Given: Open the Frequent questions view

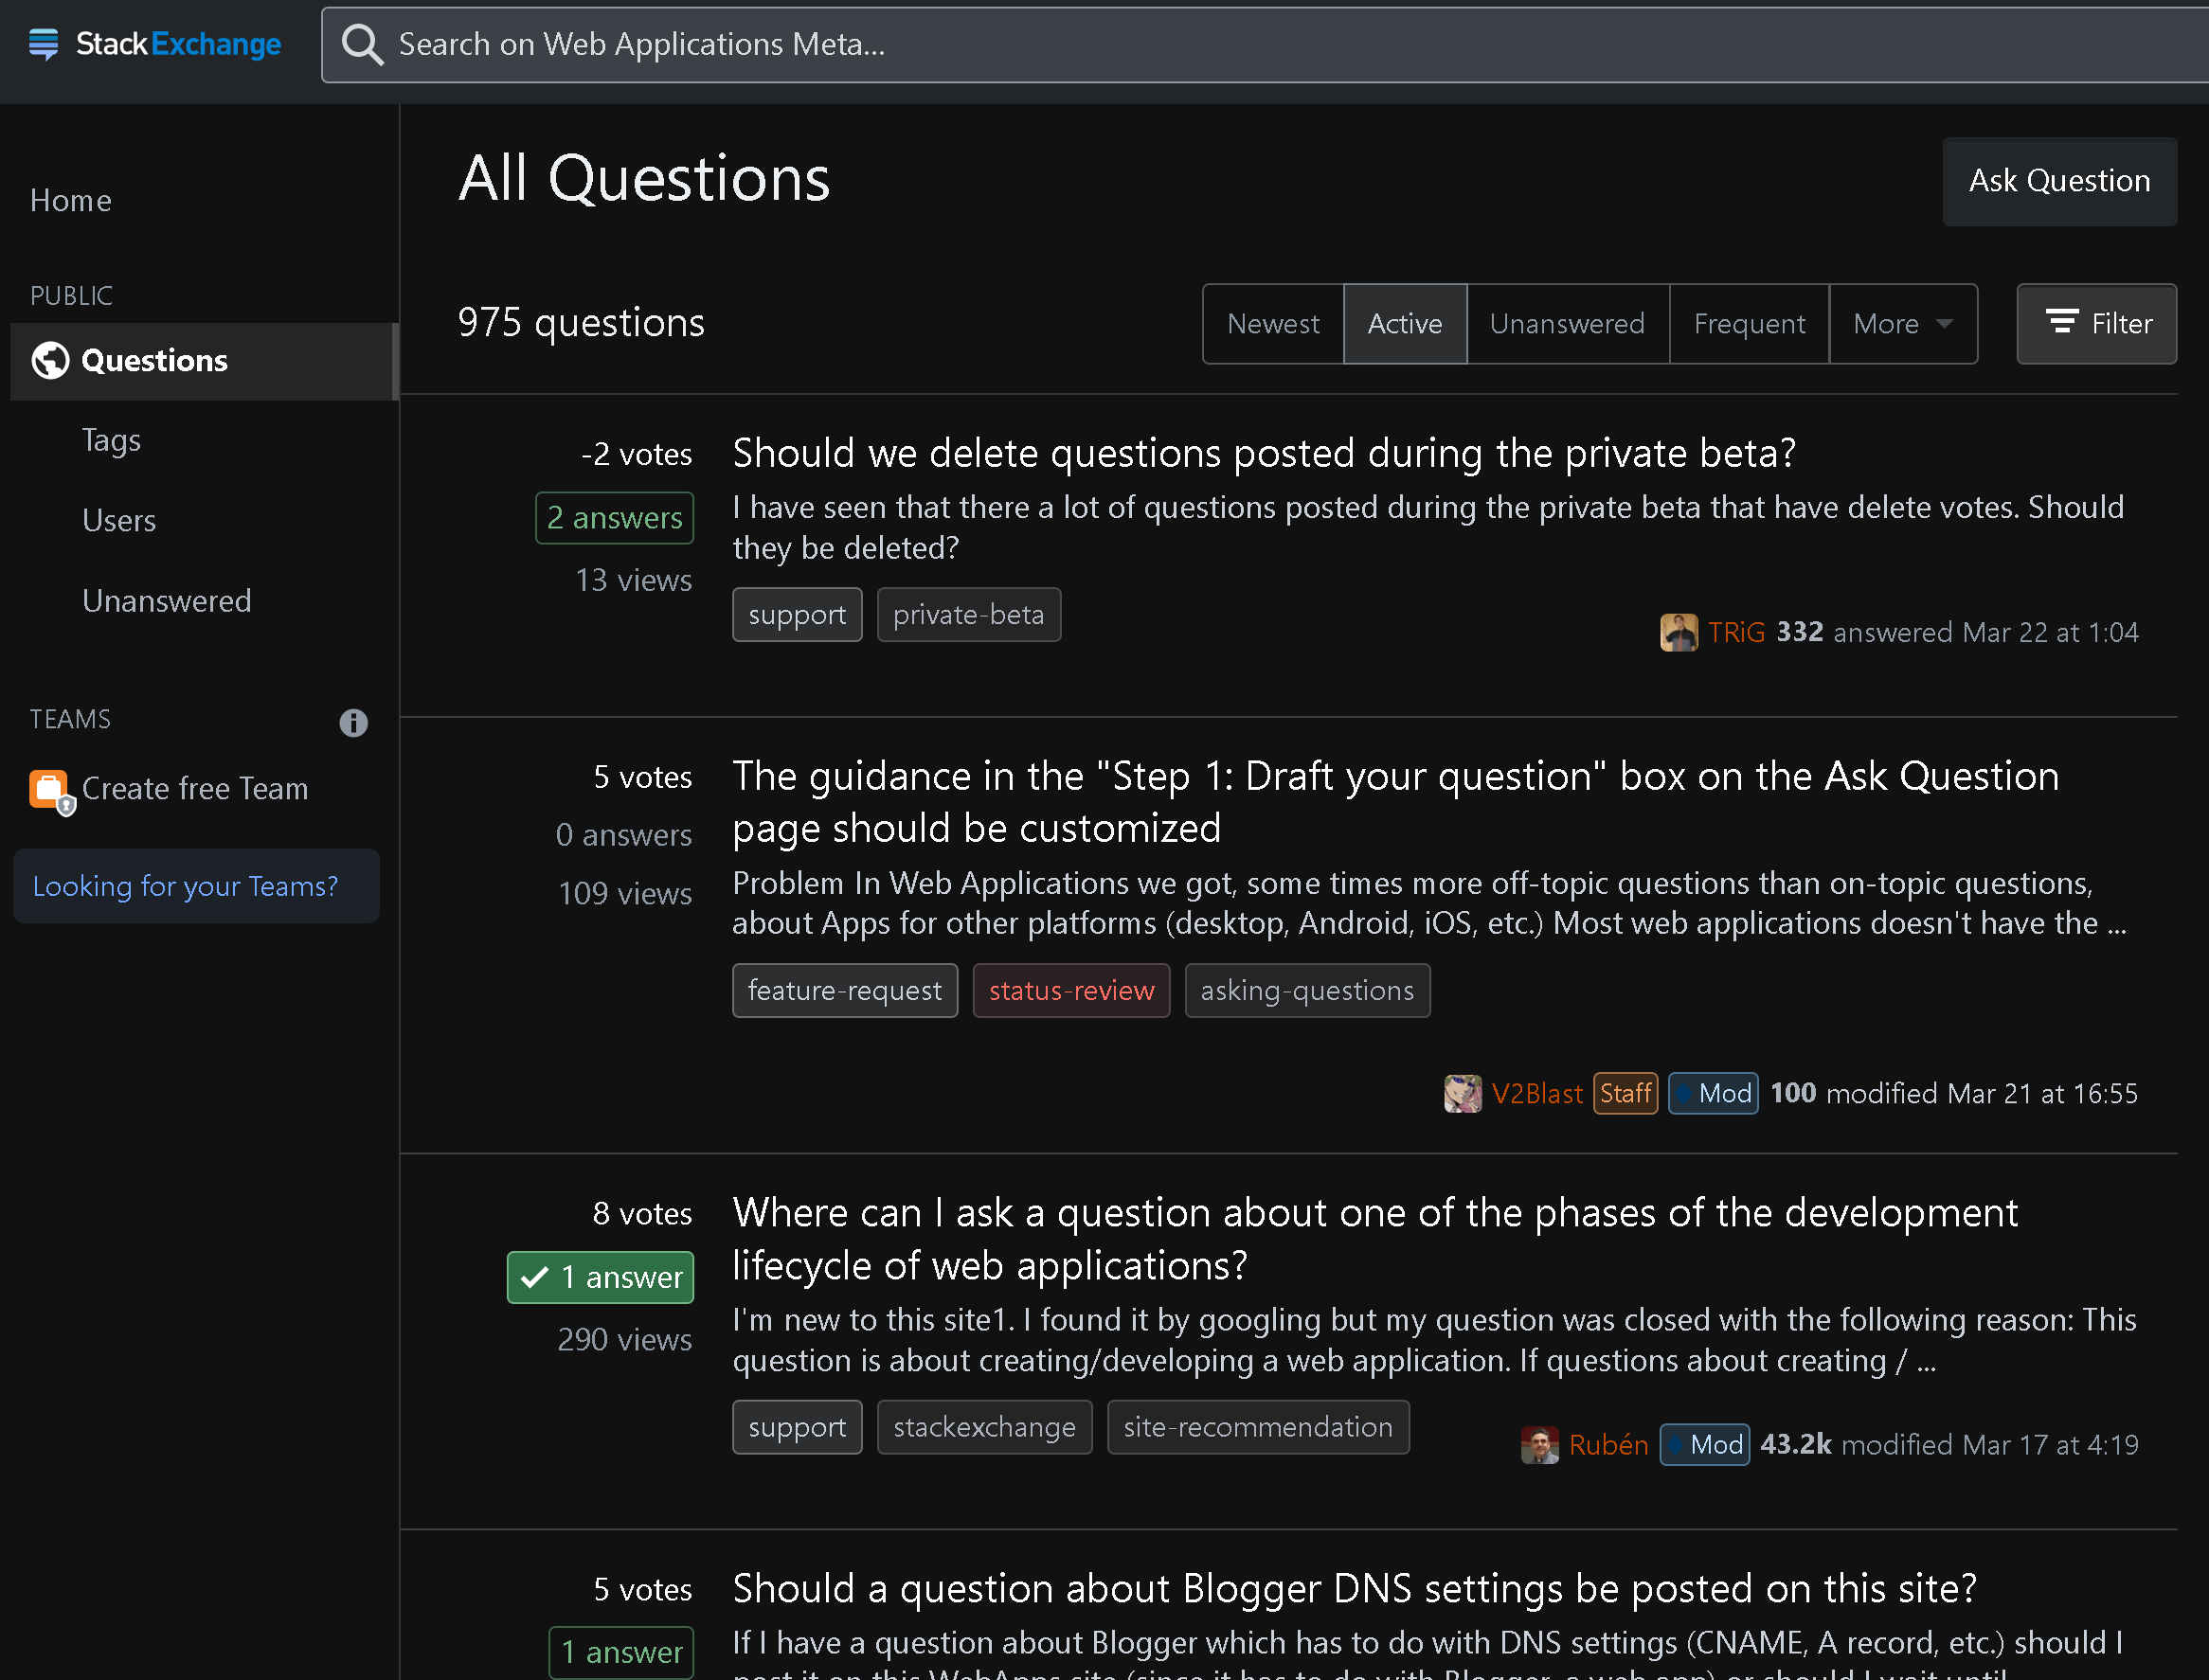Looking at the screenshot, I should tap(1749, 323).
